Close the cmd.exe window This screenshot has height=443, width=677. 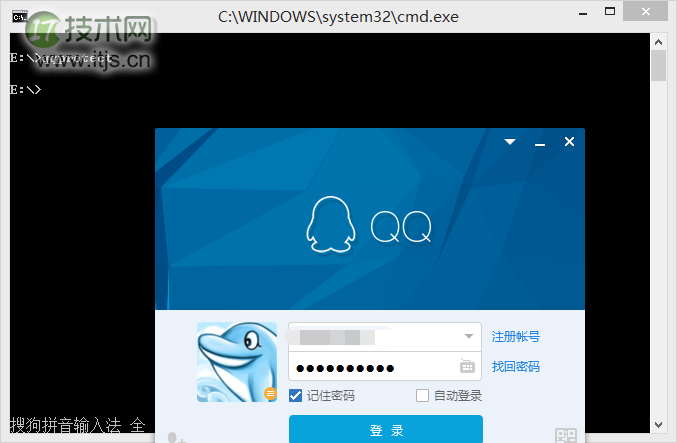pos(645,12)
